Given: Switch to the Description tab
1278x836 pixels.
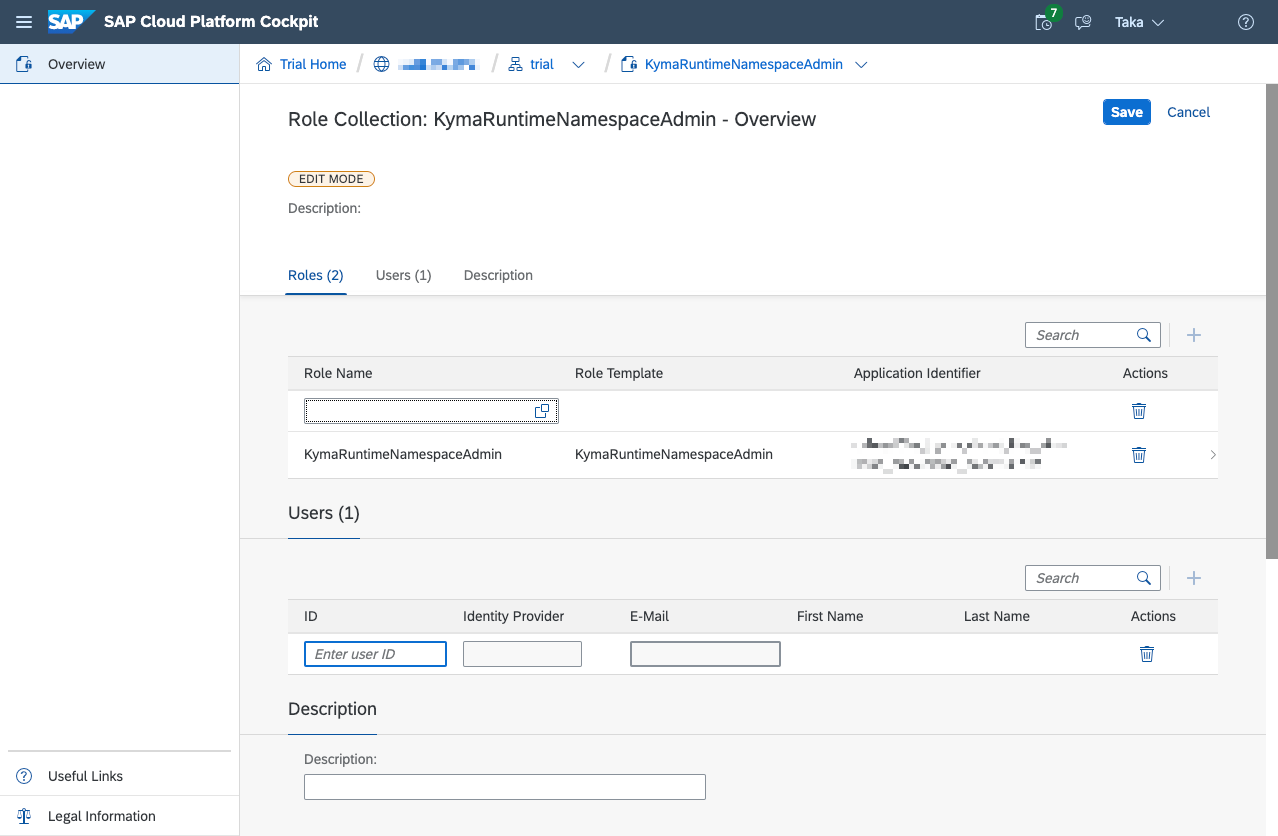Looking at the screenshot, I should (498, 275).
